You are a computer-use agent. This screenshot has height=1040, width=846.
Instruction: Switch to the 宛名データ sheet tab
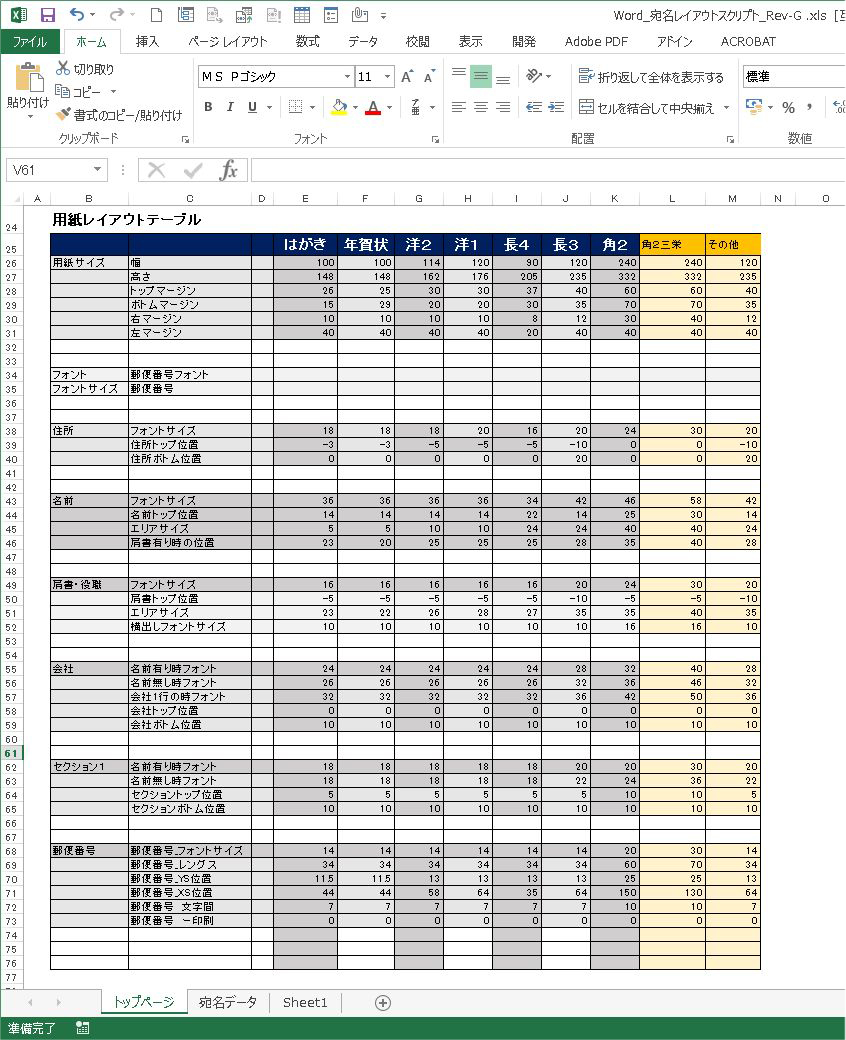227,1002
